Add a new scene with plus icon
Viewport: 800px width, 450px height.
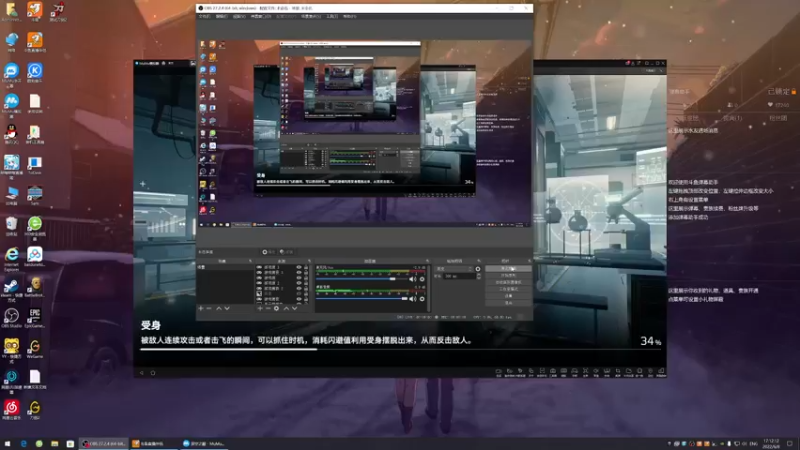coord(201,308)
